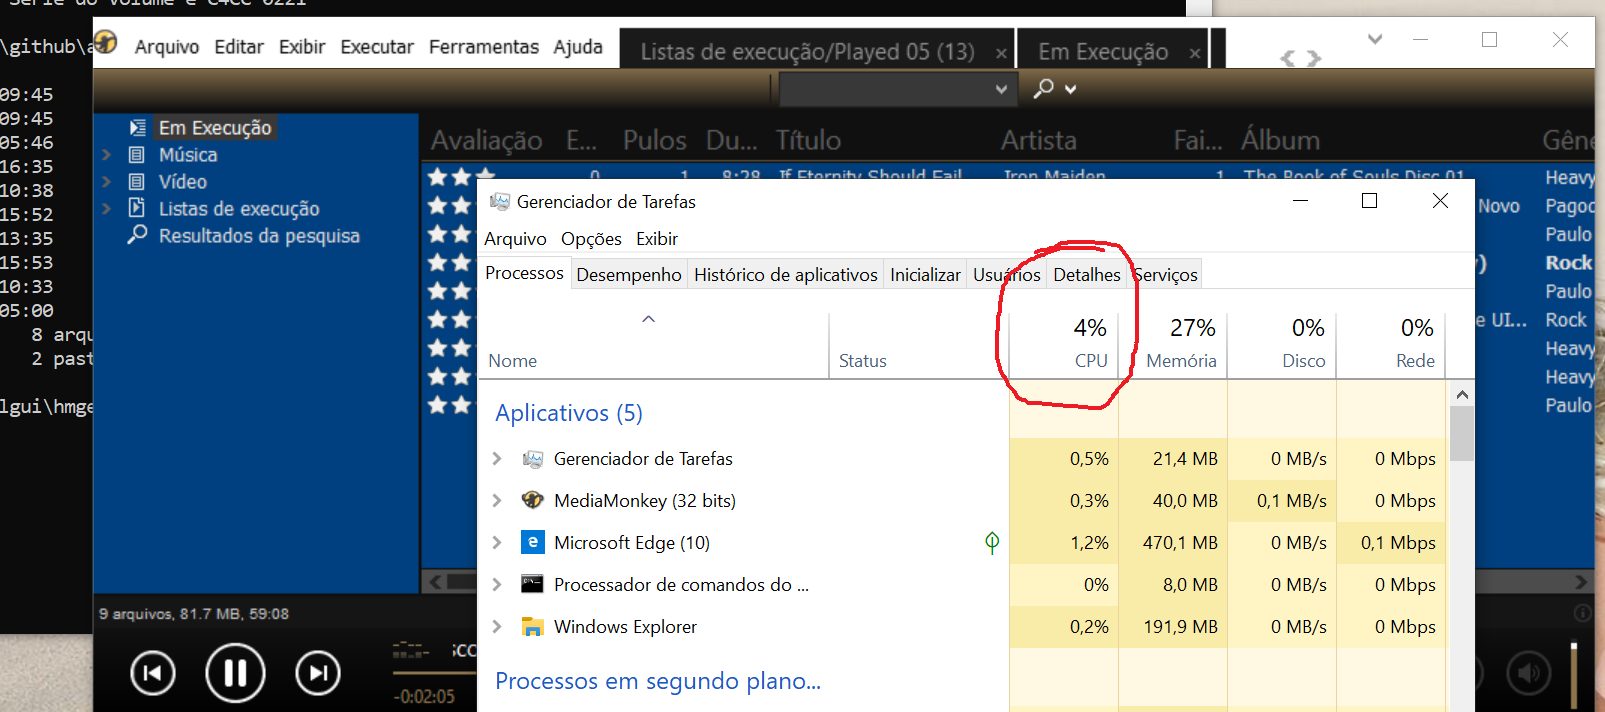Sort processes by Disco column
Viewport: 1605px width, 712px height.
click(x=1282, y=346)
